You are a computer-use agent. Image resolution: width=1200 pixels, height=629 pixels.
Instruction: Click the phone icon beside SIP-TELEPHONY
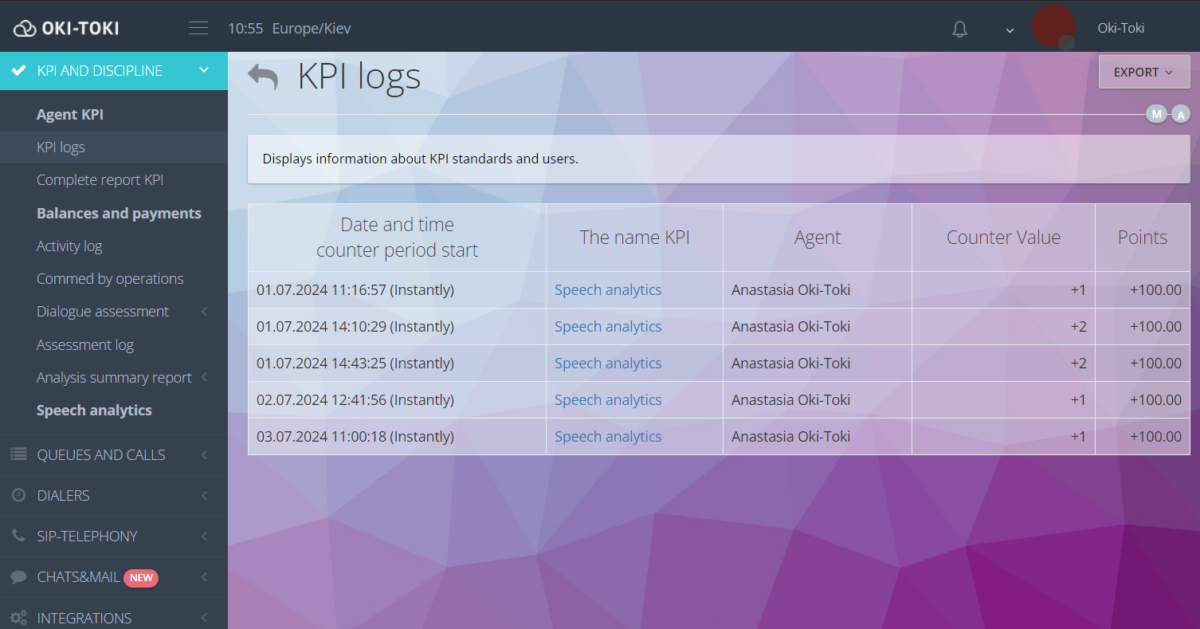click(16, 536)
